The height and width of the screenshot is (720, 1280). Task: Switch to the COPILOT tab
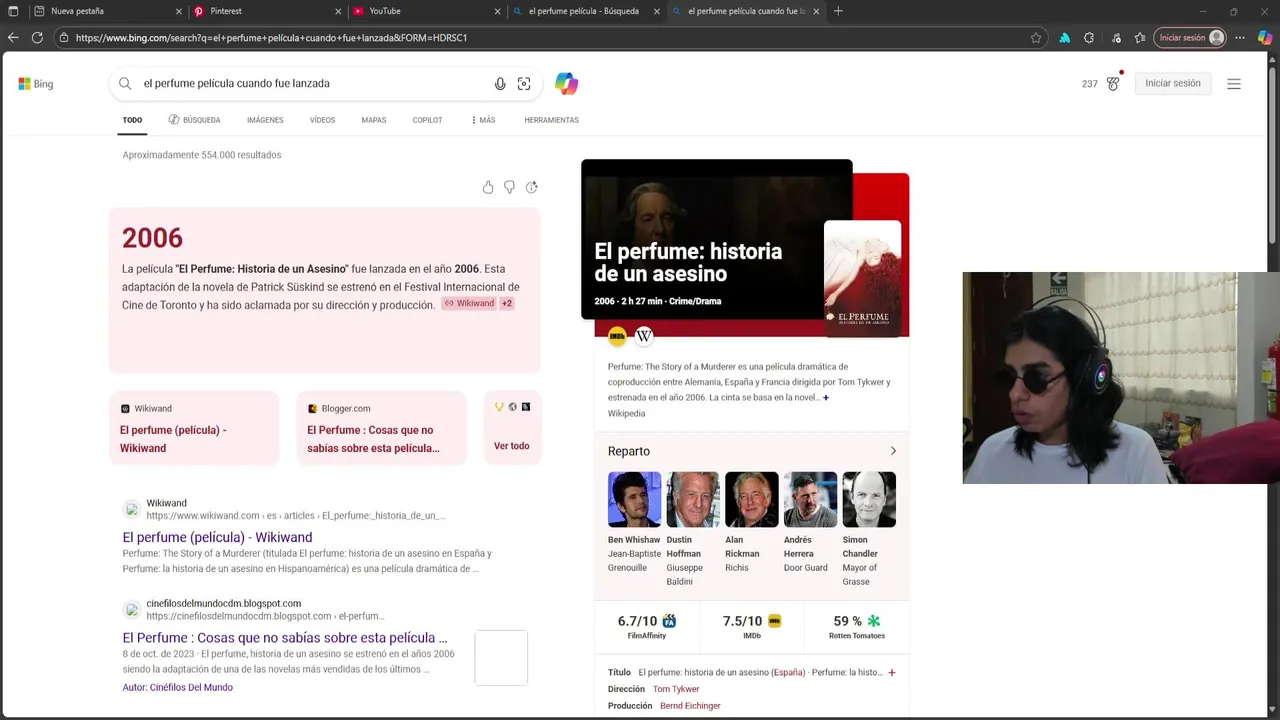click(427, 120)
